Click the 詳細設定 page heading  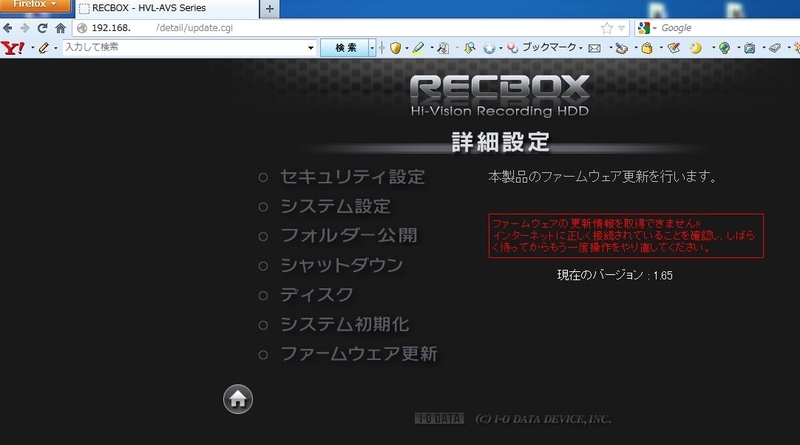501,142
